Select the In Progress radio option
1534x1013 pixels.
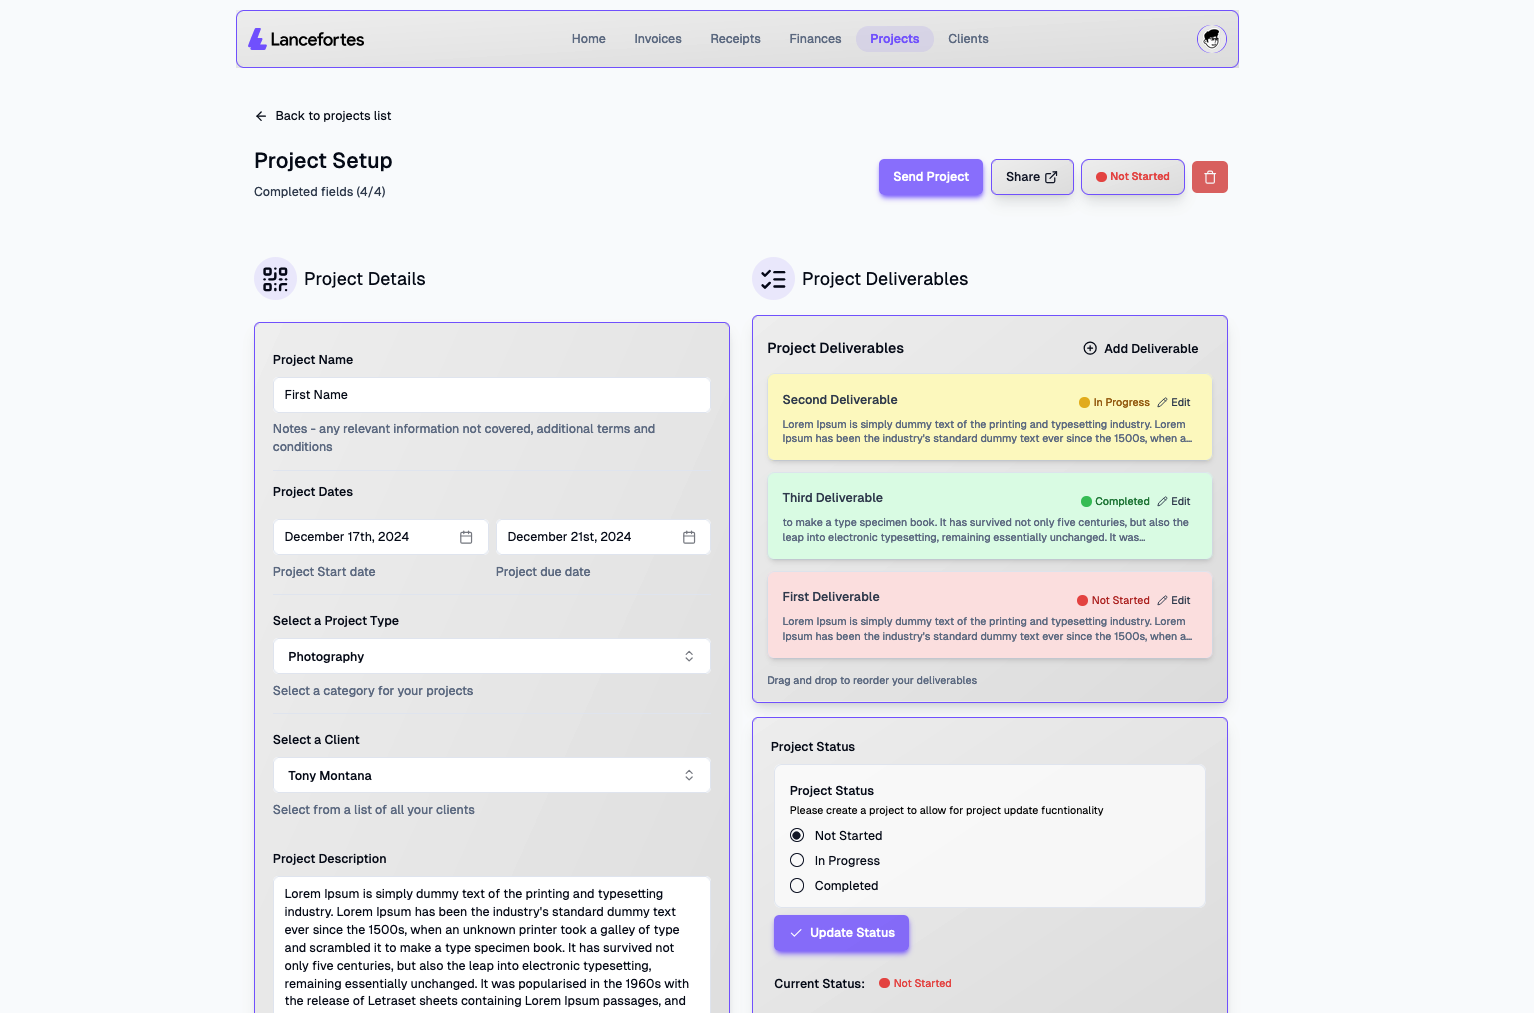point(797,861)
